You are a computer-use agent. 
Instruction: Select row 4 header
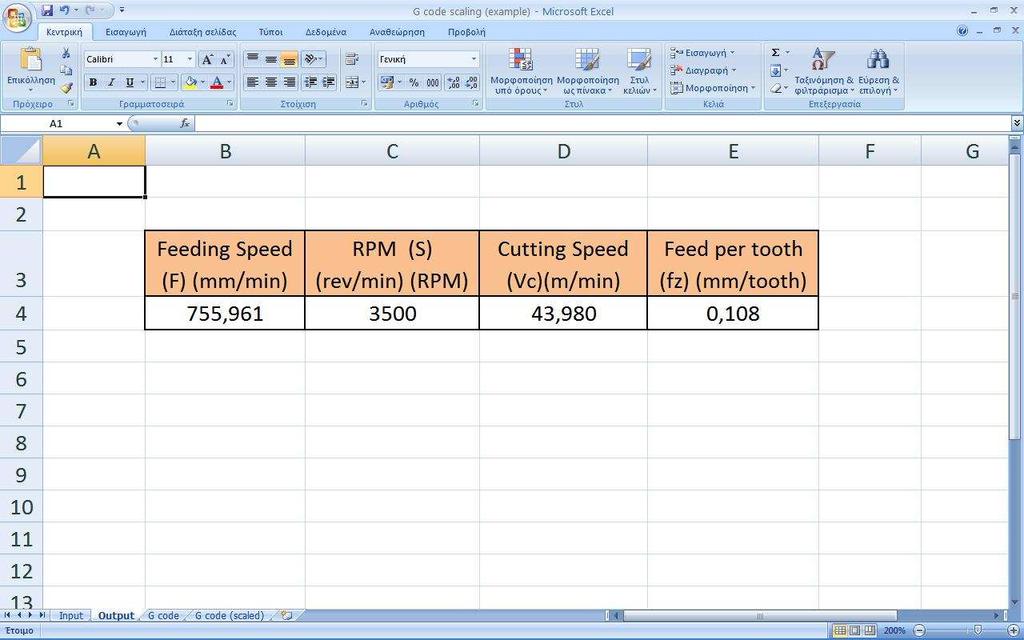click(x=22, y=313)
